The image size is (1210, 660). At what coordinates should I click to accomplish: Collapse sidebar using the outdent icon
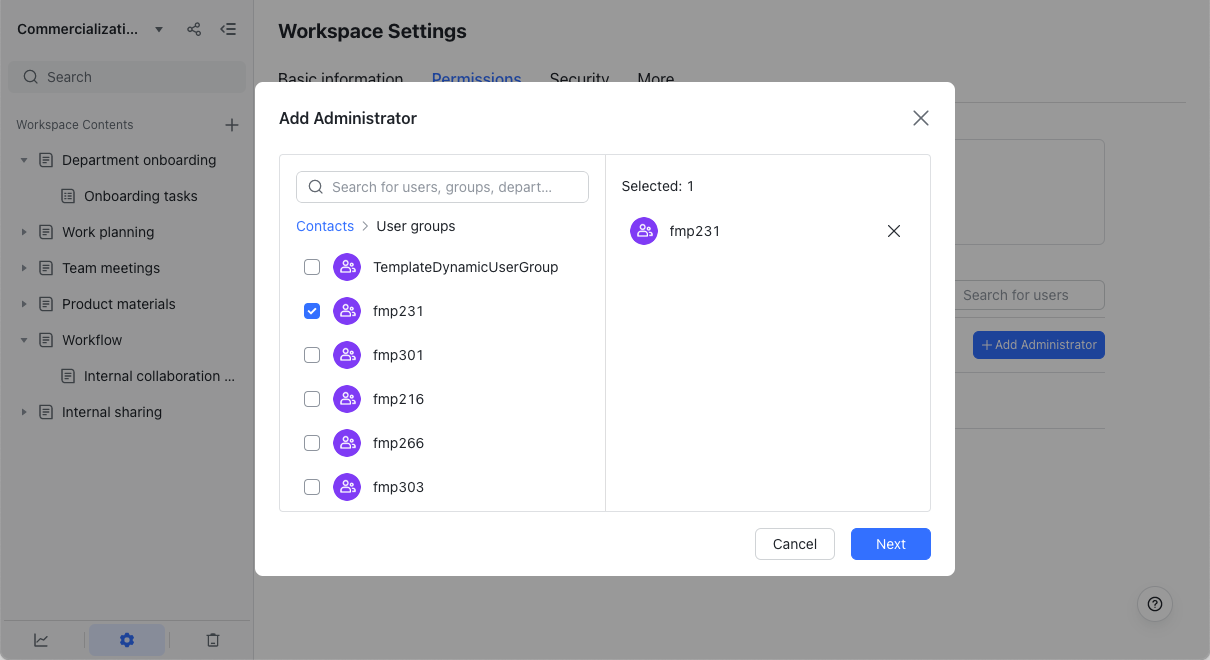tap(228, 29)
